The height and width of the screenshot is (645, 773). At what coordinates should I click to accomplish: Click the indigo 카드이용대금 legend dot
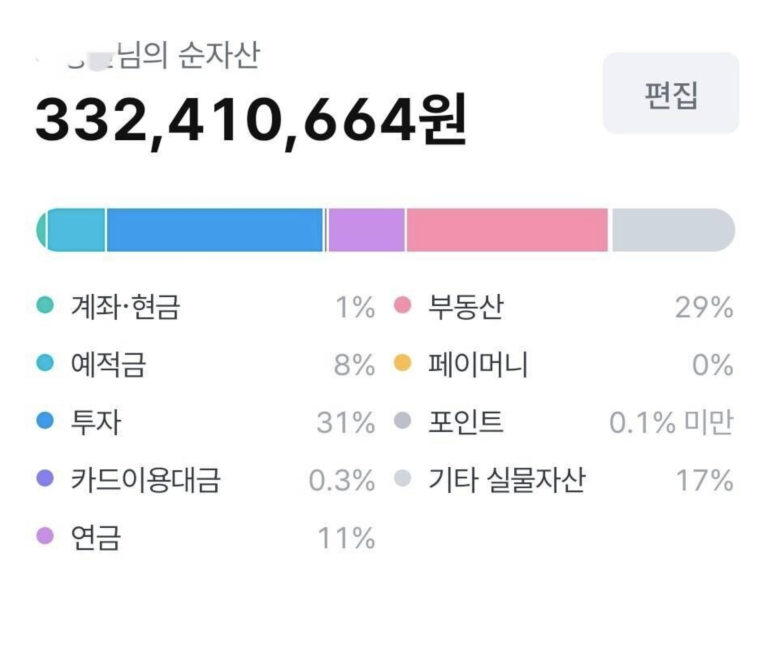[45, 481]
